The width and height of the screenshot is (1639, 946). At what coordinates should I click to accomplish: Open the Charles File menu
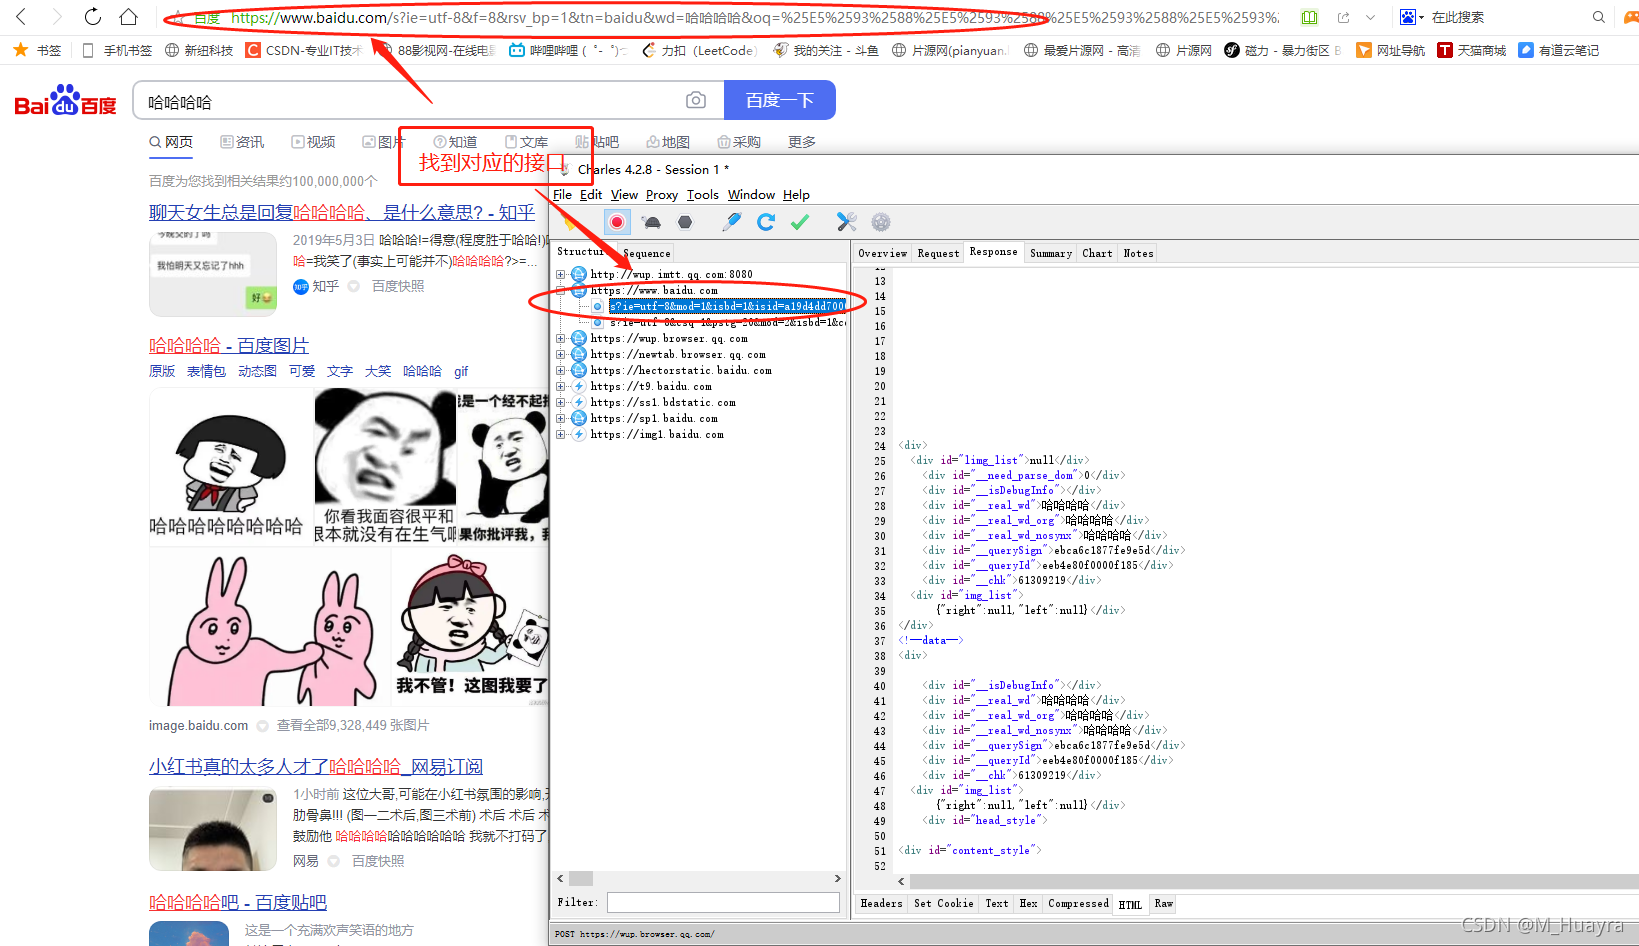(562, 195)
